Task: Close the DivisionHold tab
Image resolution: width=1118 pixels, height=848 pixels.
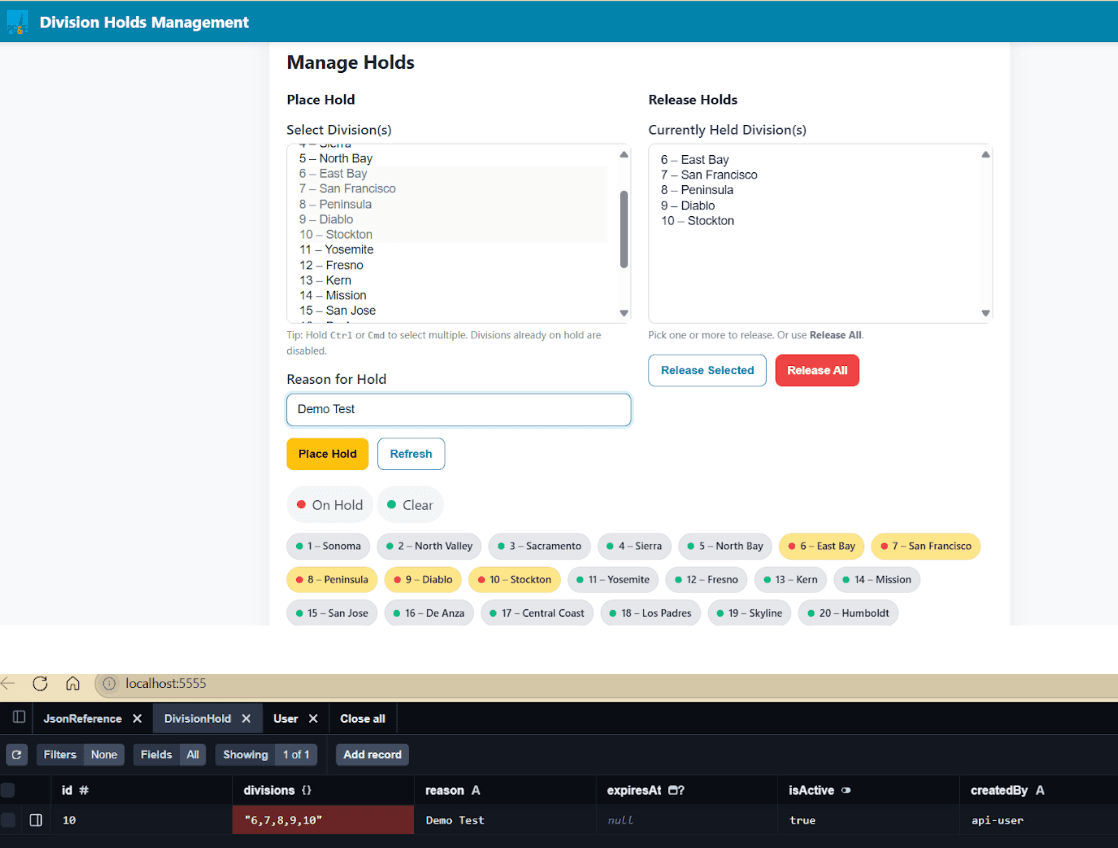Action: coord(246,719)
